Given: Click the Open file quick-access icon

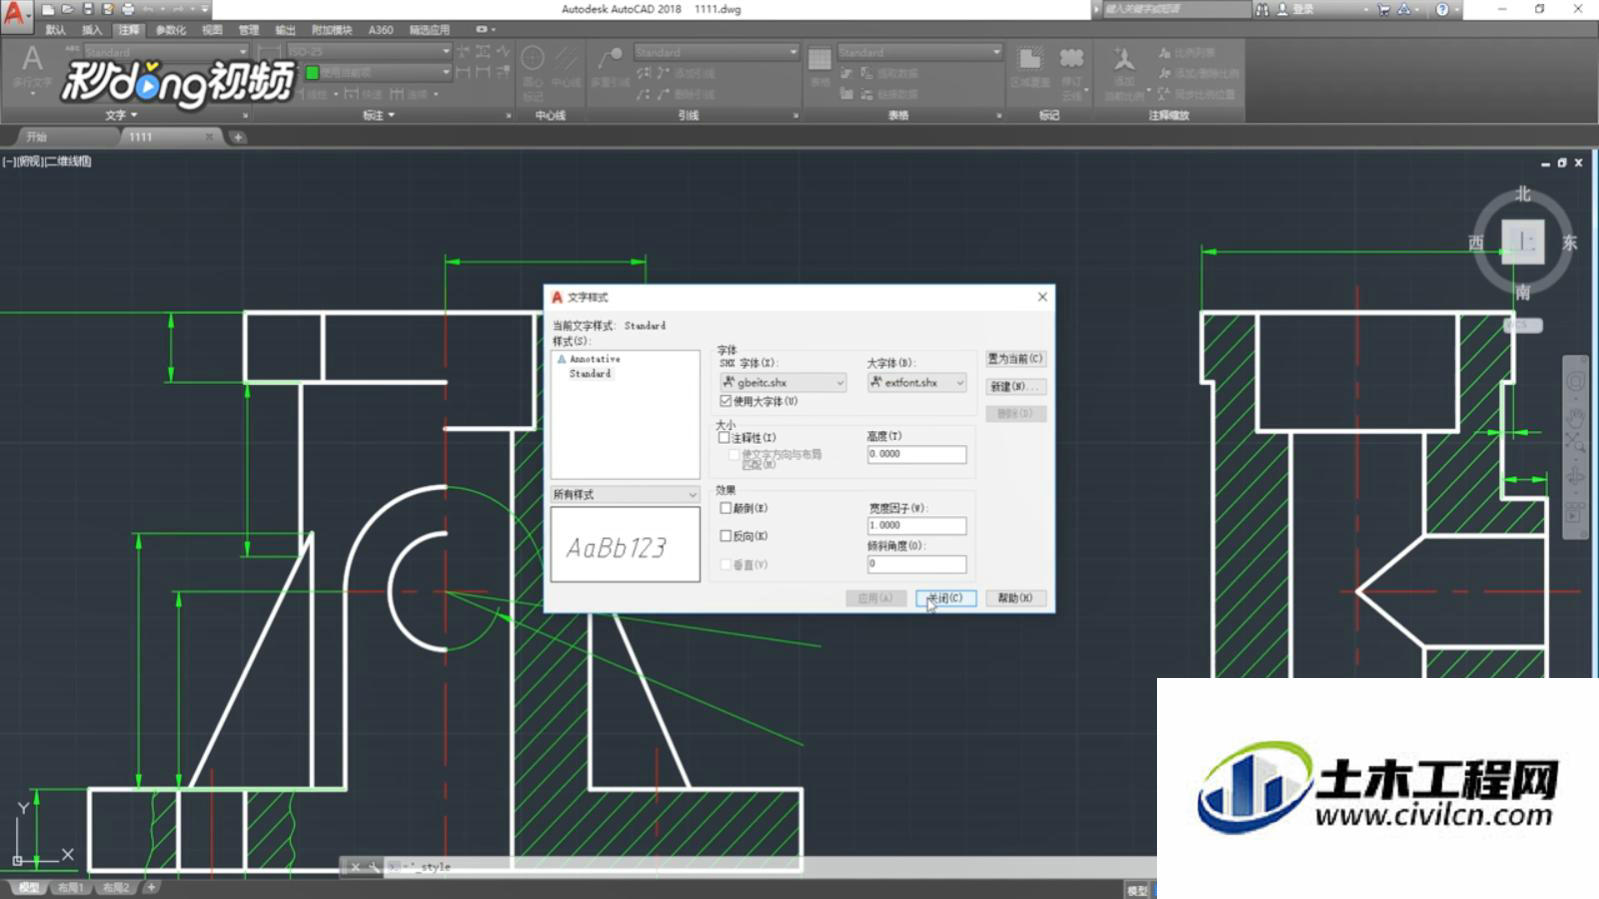Looking at the screenshot, I should 68,9.
